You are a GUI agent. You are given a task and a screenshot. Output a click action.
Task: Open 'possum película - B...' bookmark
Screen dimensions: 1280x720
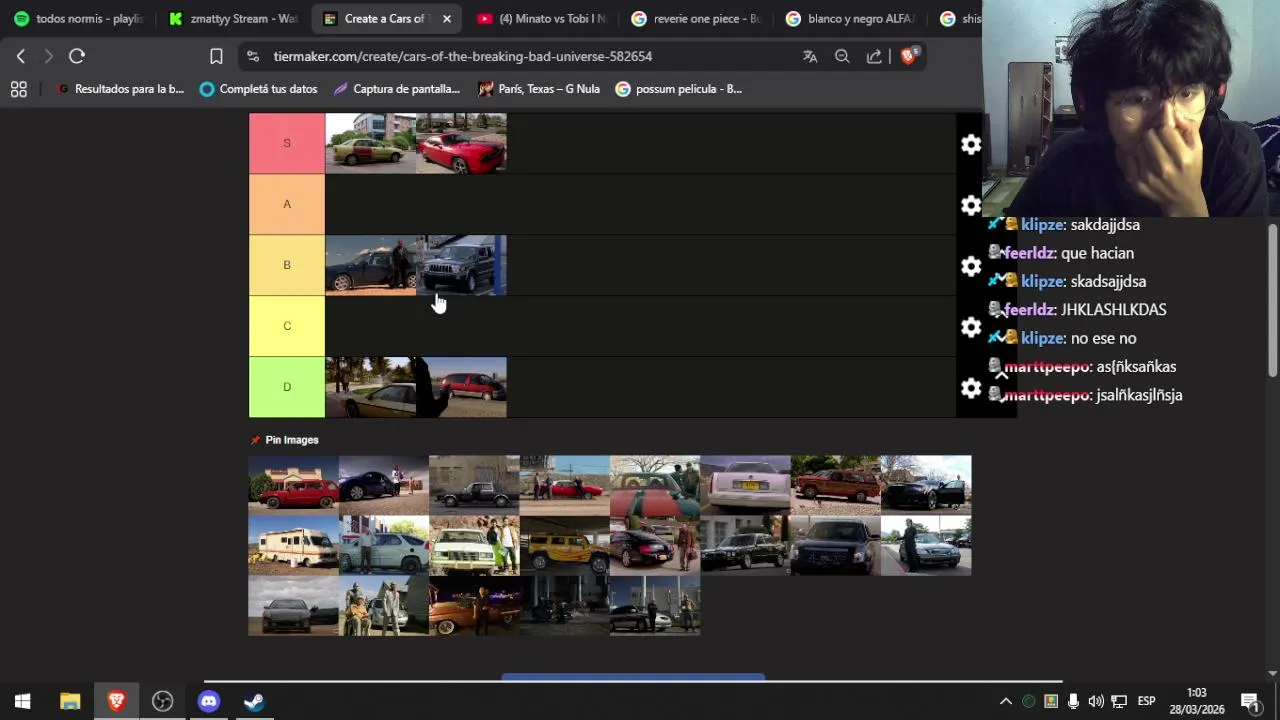point(679,89)
